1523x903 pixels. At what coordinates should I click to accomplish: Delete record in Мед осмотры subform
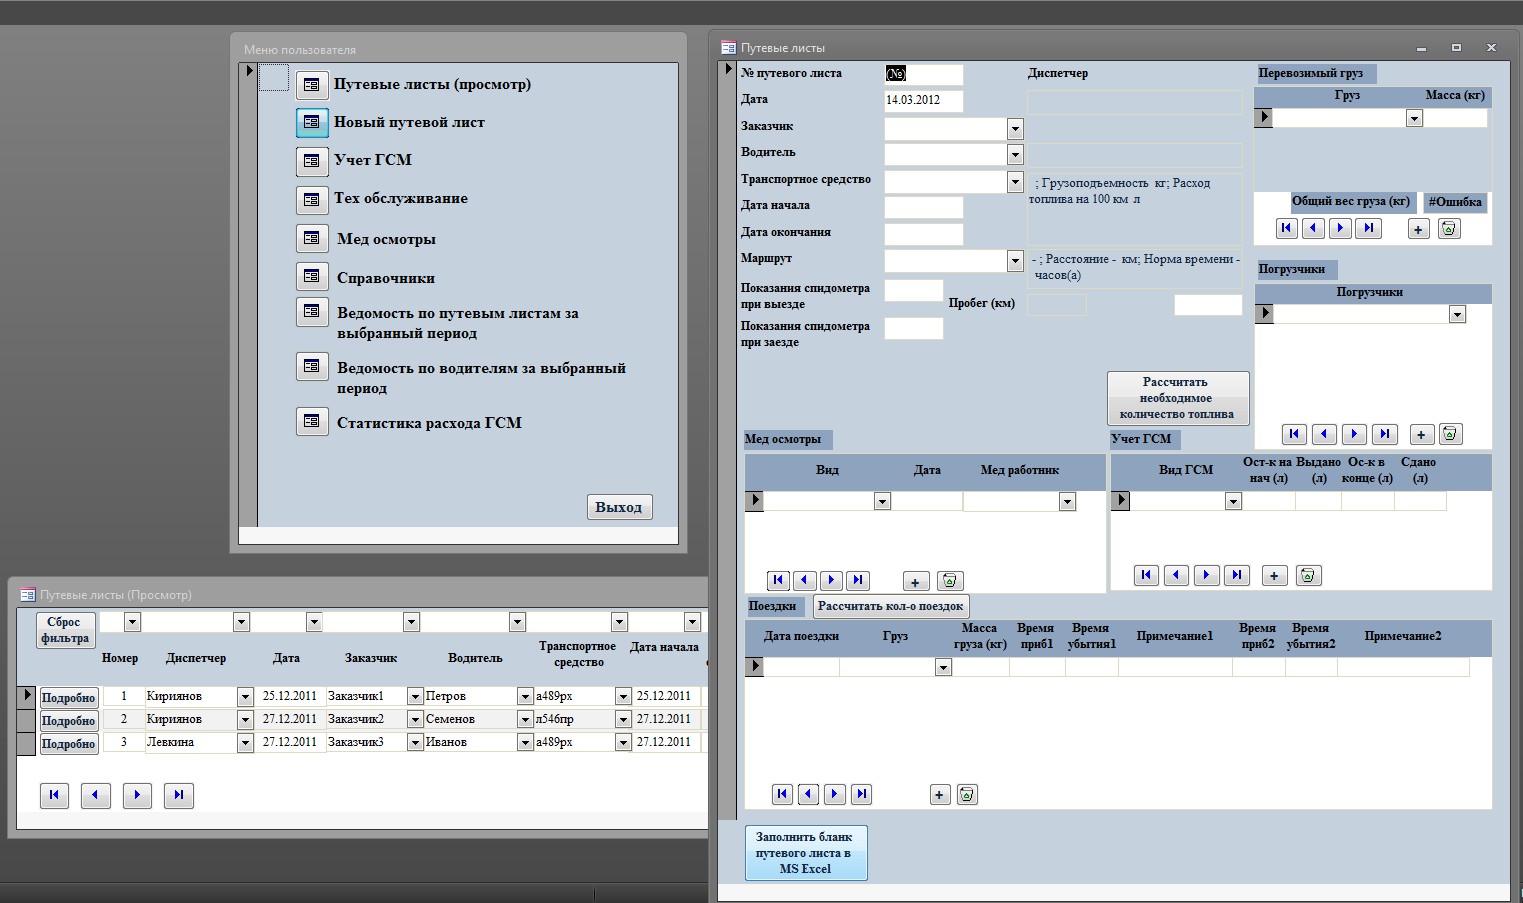(x=950, y=581)
